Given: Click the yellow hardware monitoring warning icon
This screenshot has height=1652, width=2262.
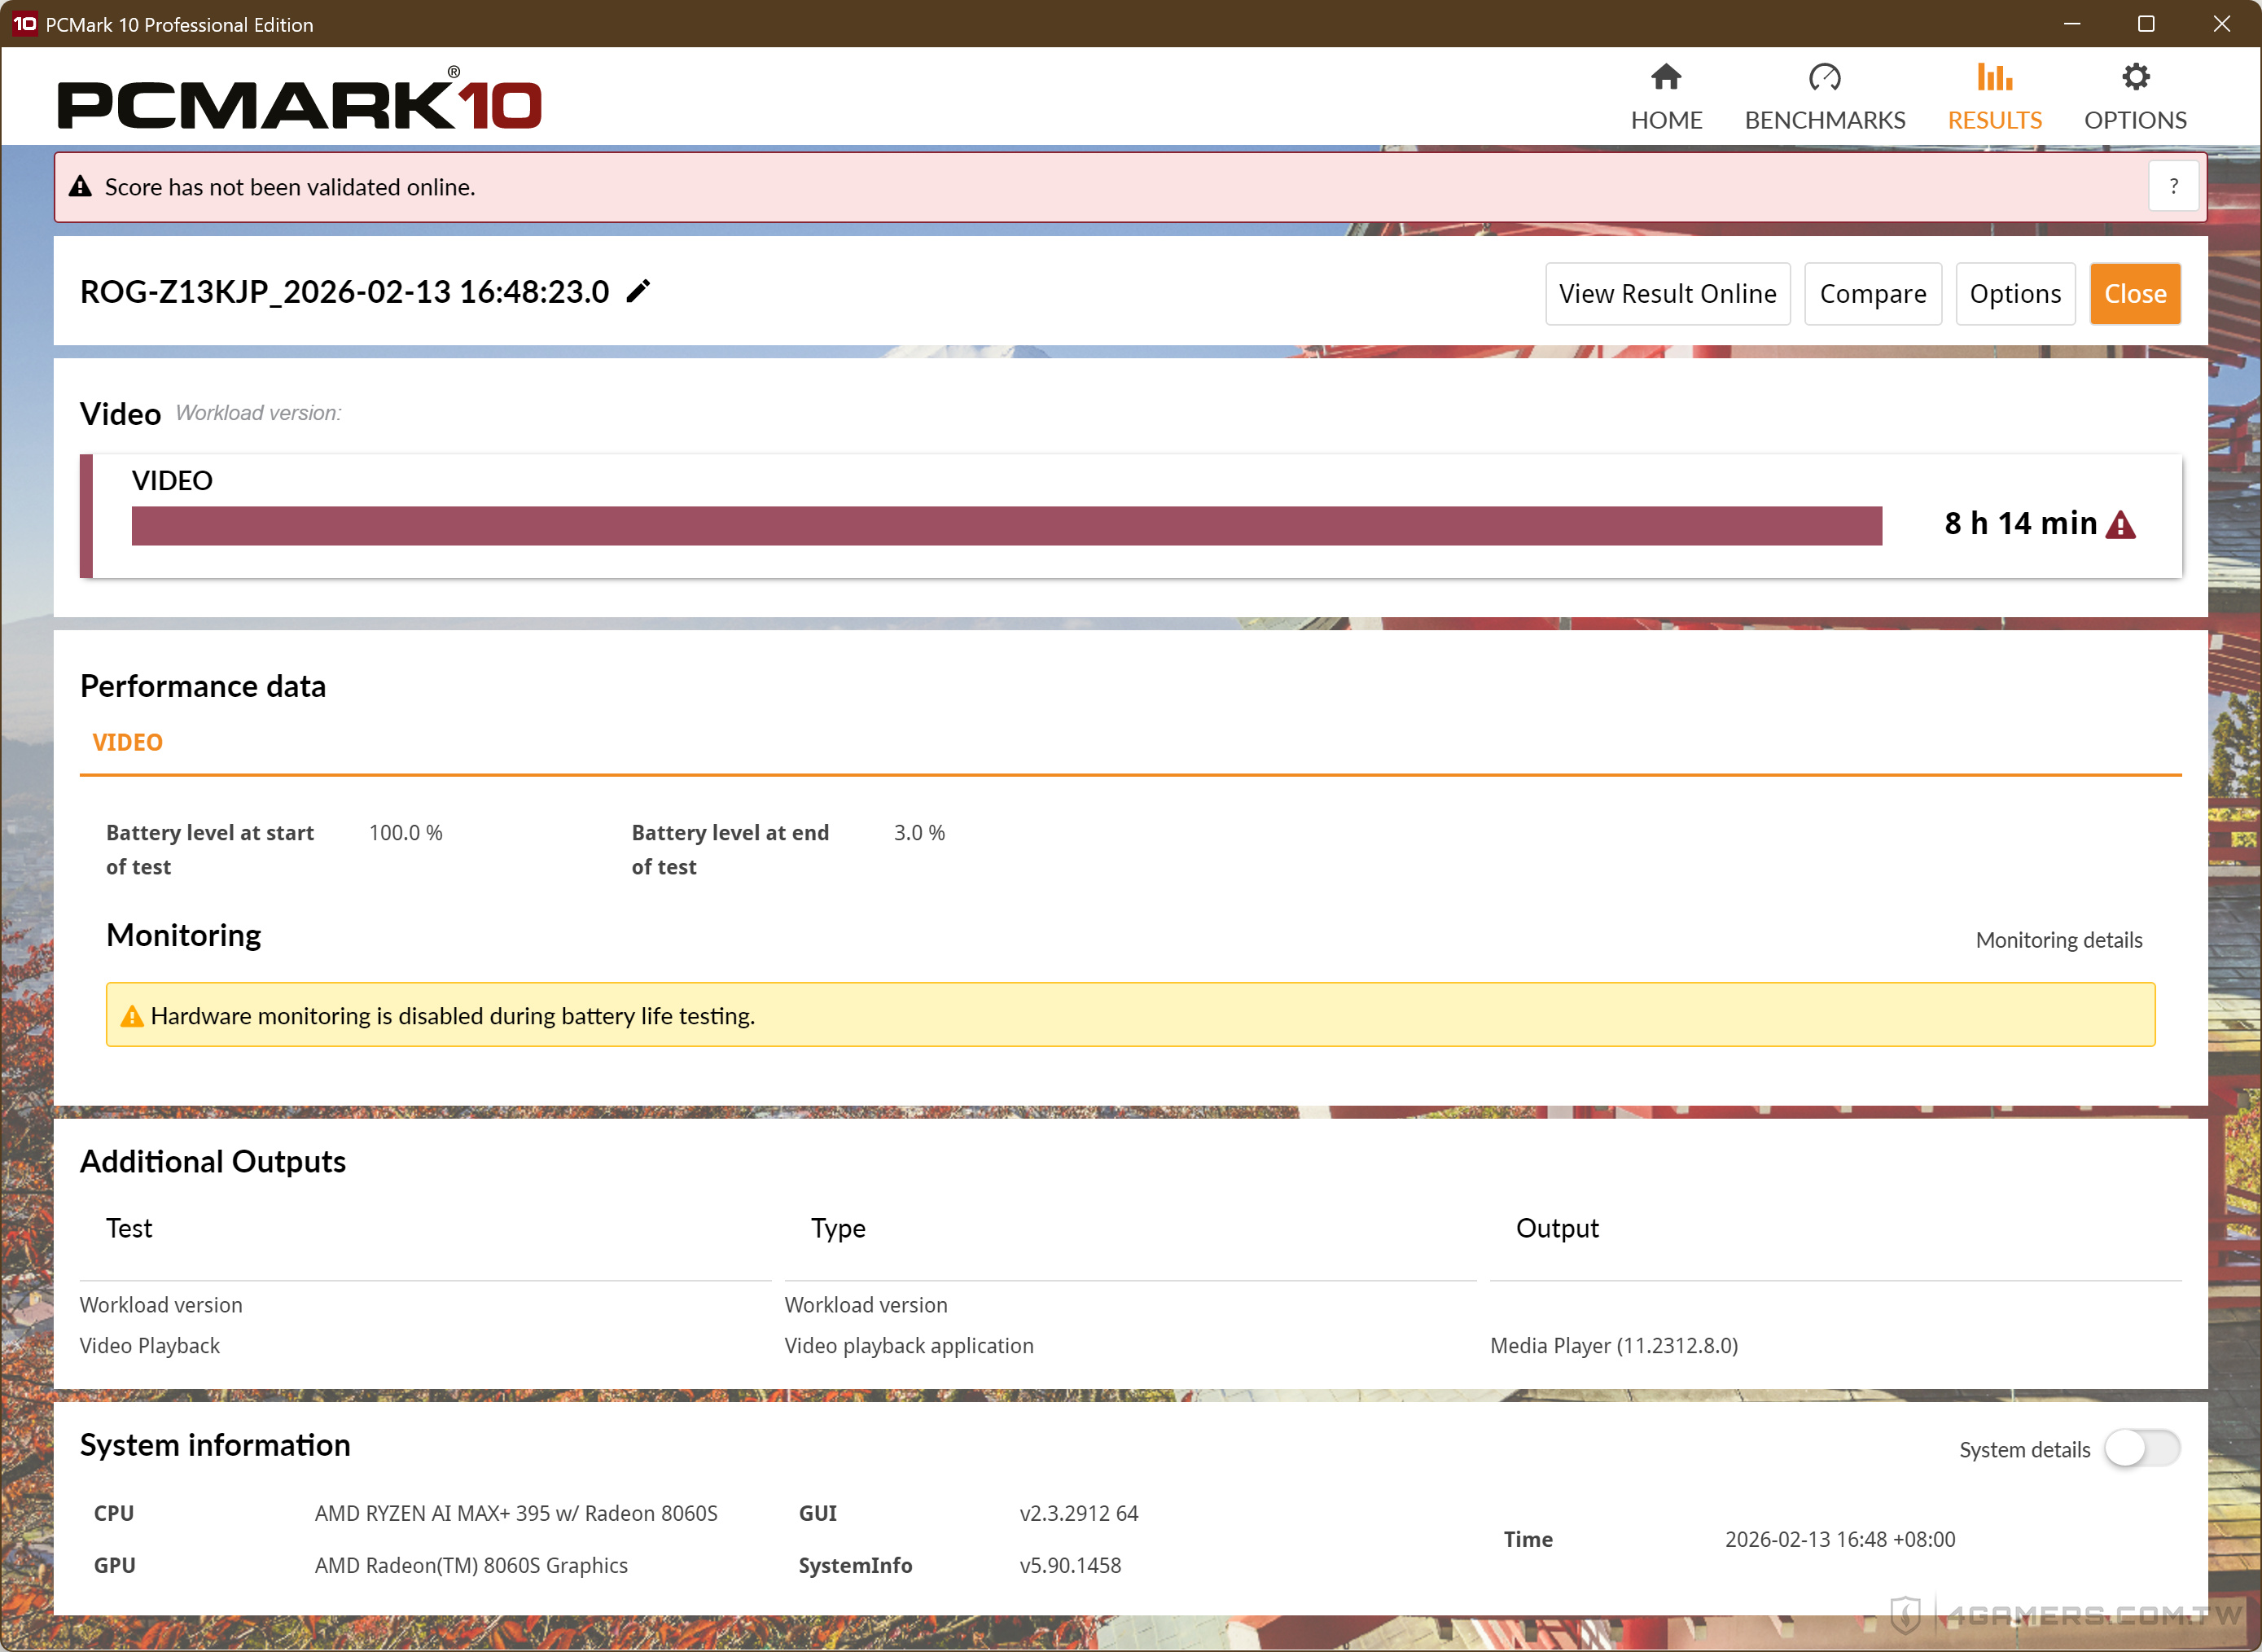Looking at the screenshot, I should click(x=131, y=1017).
